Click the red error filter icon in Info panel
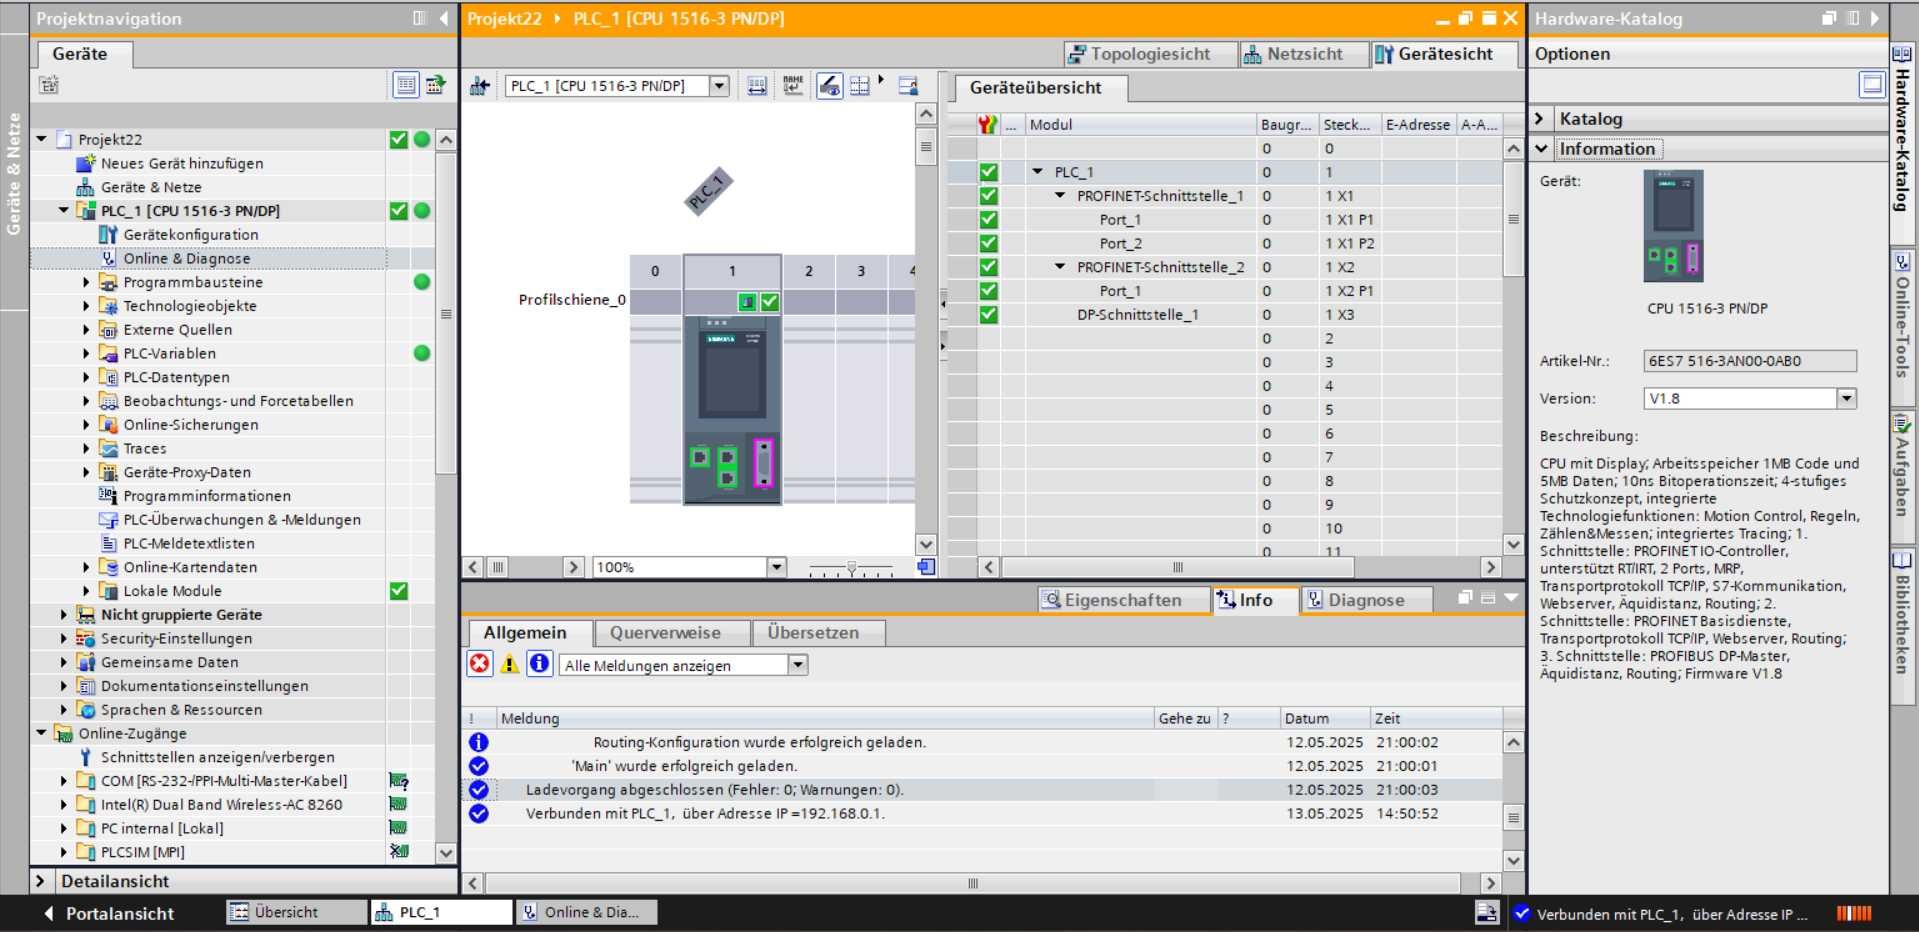Screen dimensions: 1919x932 480,664
